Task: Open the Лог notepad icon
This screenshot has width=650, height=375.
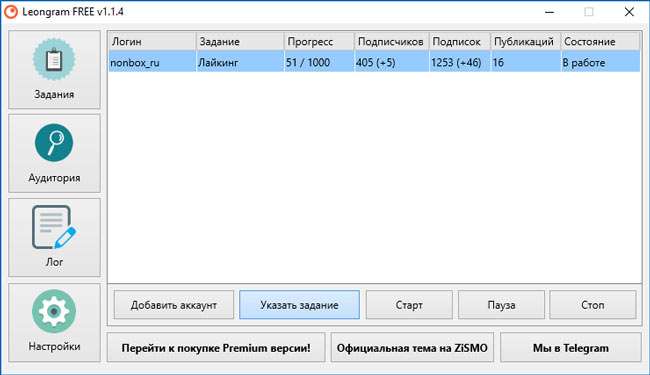Action: (54, 227)
